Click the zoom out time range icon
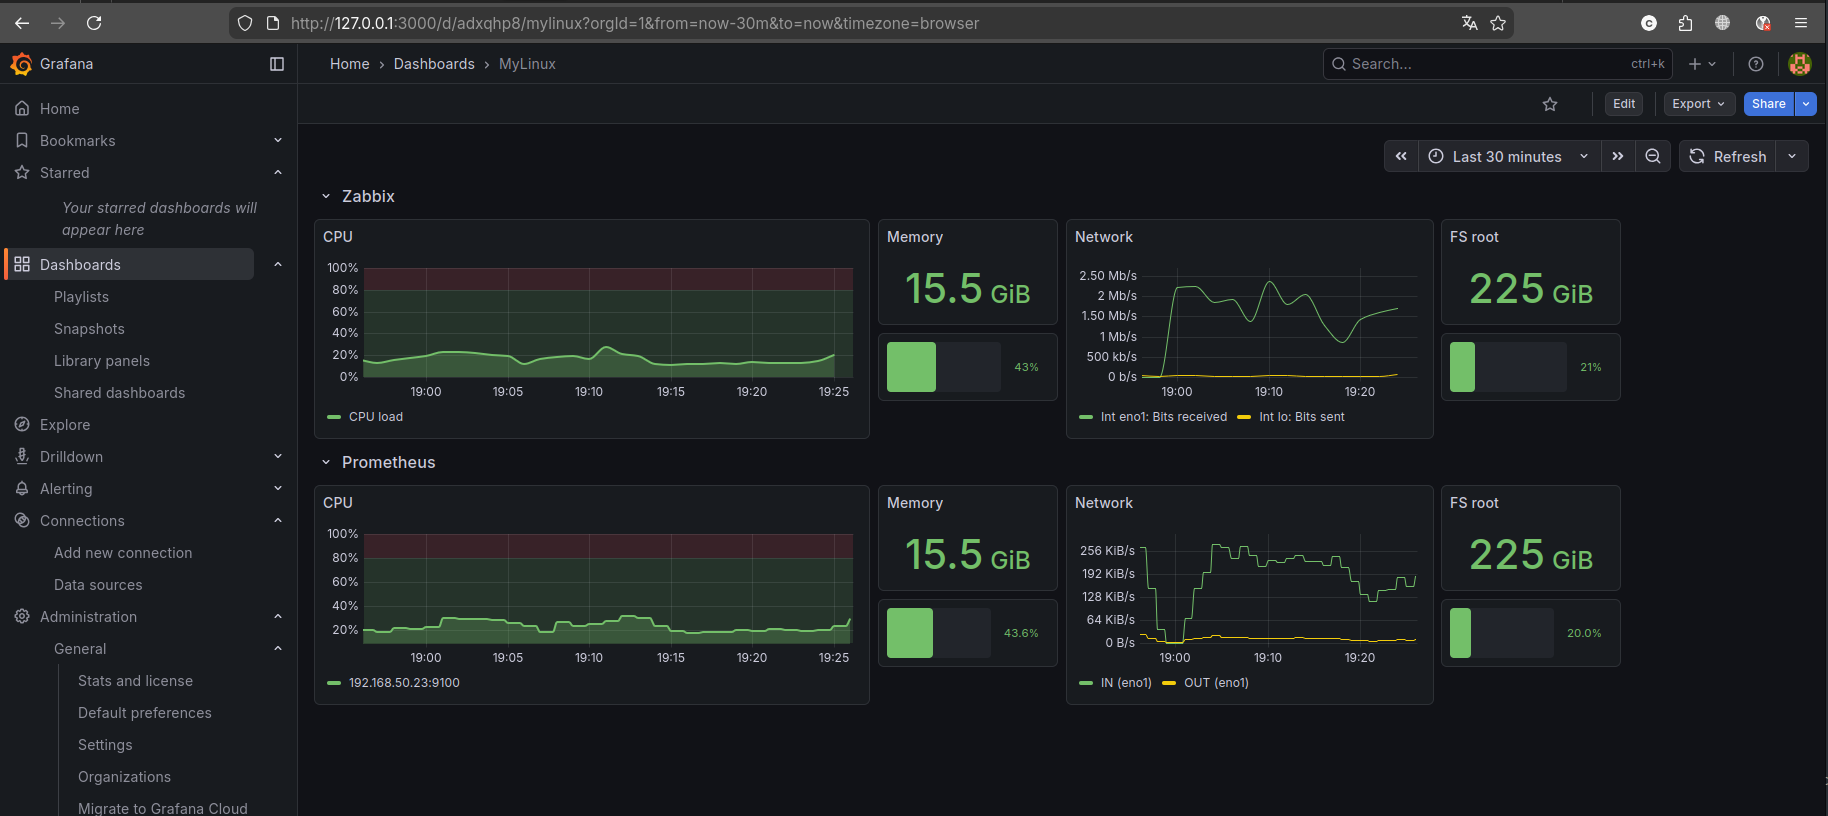This screenshot has width=1828, height=816. 1653,156
